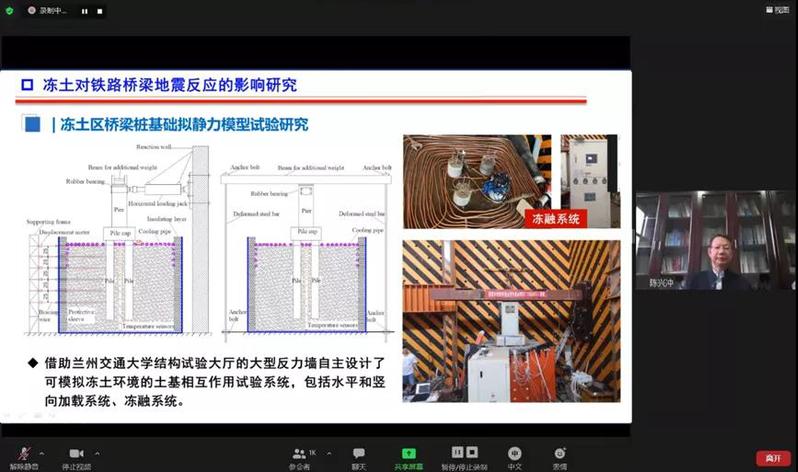Open the View (视图) menu
The width and height of the screenshot is (798, 472).
click(776, 10)
